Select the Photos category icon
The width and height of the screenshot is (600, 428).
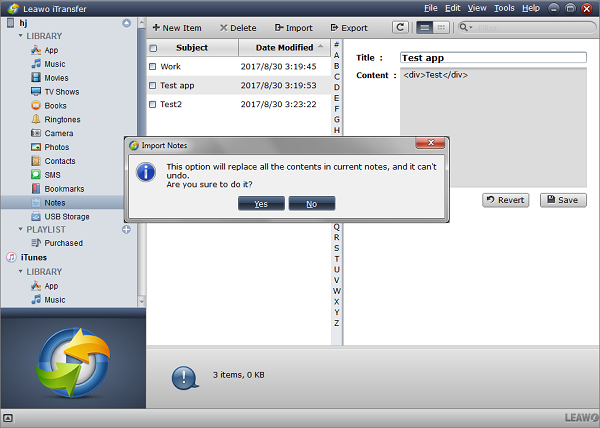[x=36, y=147]
